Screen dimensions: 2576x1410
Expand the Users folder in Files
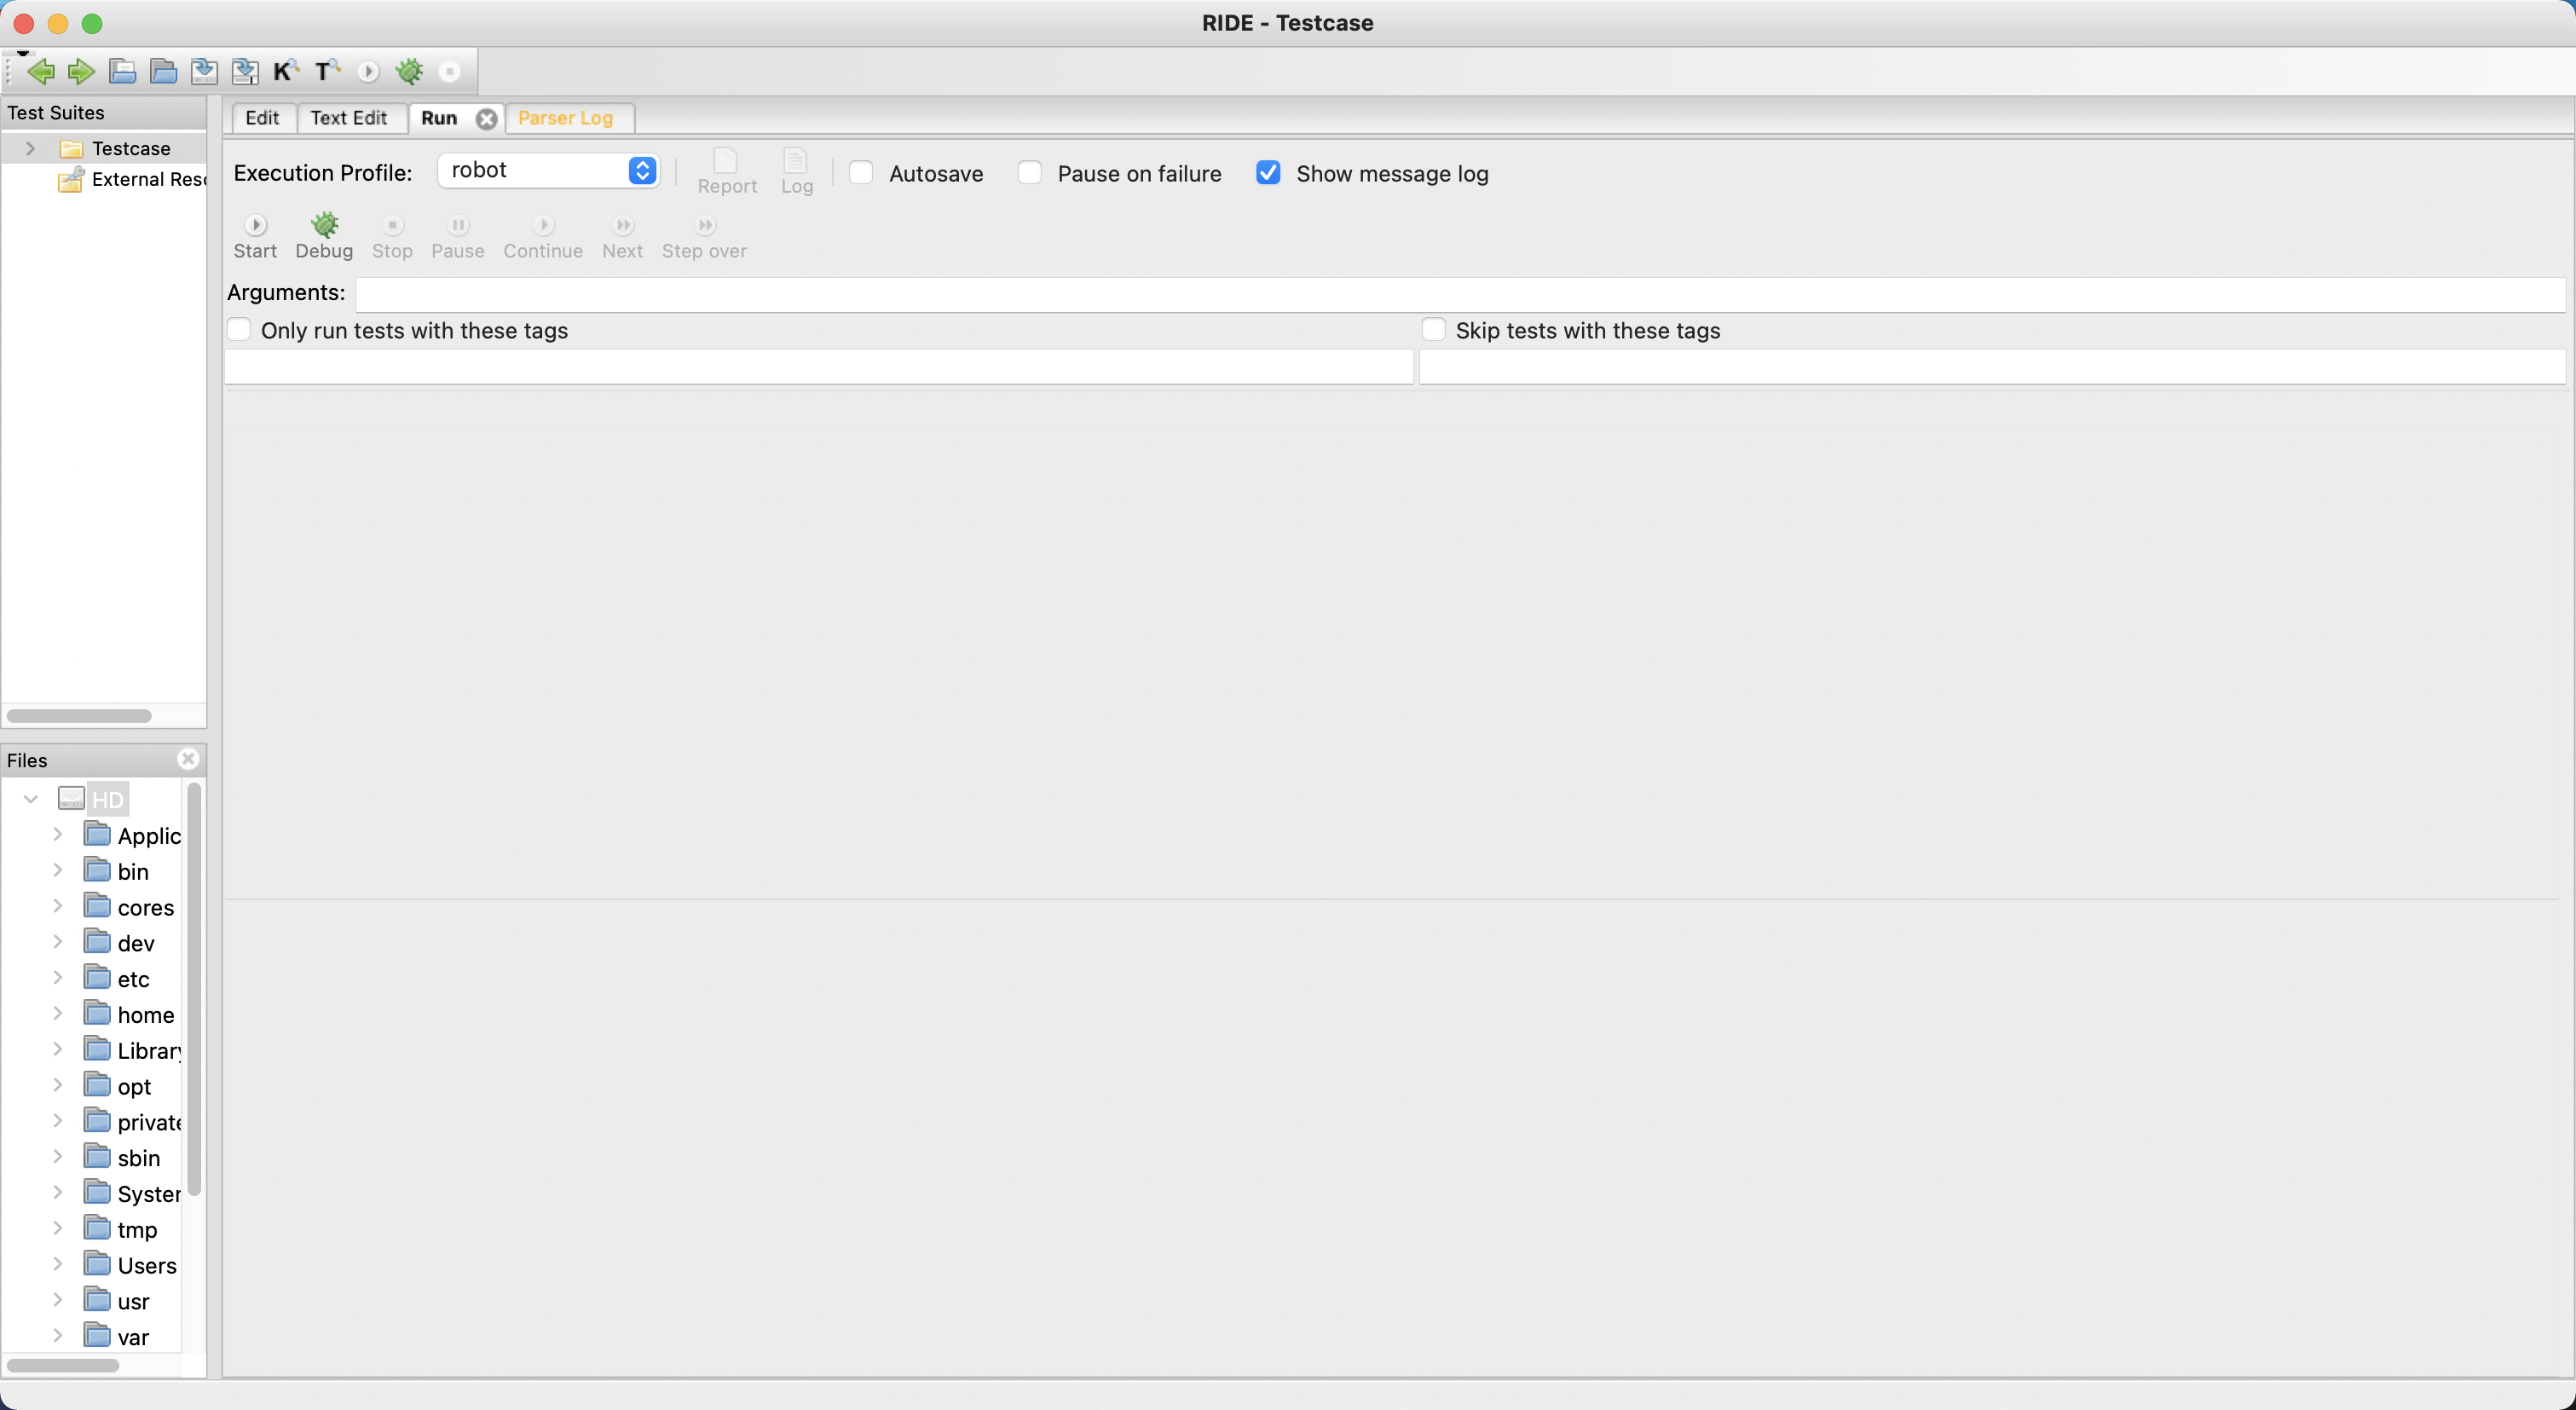coord(58,1264)
